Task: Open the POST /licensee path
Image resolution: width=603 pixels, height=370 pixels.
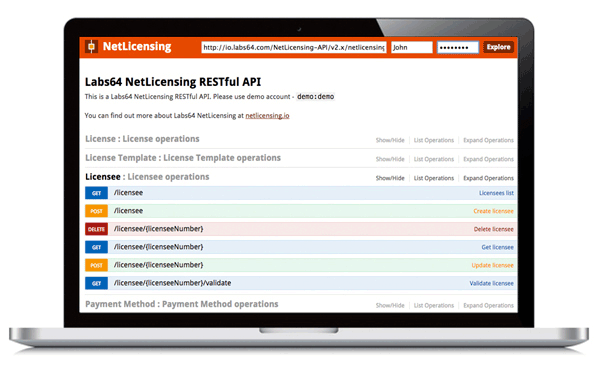Action: 128,211
